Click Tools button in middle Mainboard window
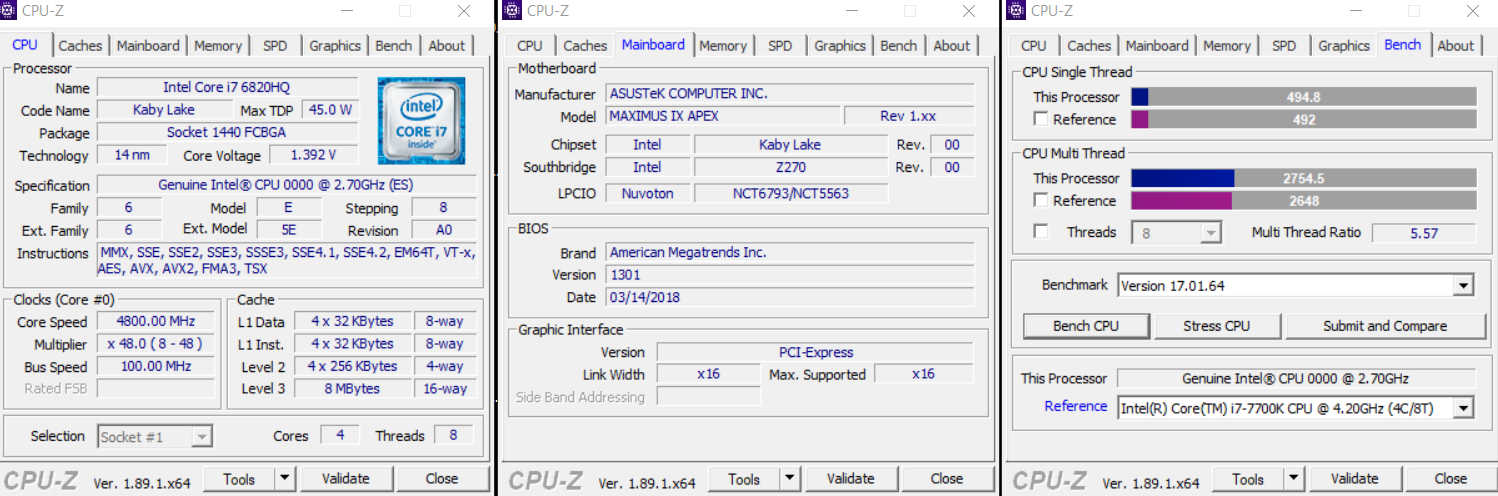Viewport: 1498px width, 496px height. (744, 479)
